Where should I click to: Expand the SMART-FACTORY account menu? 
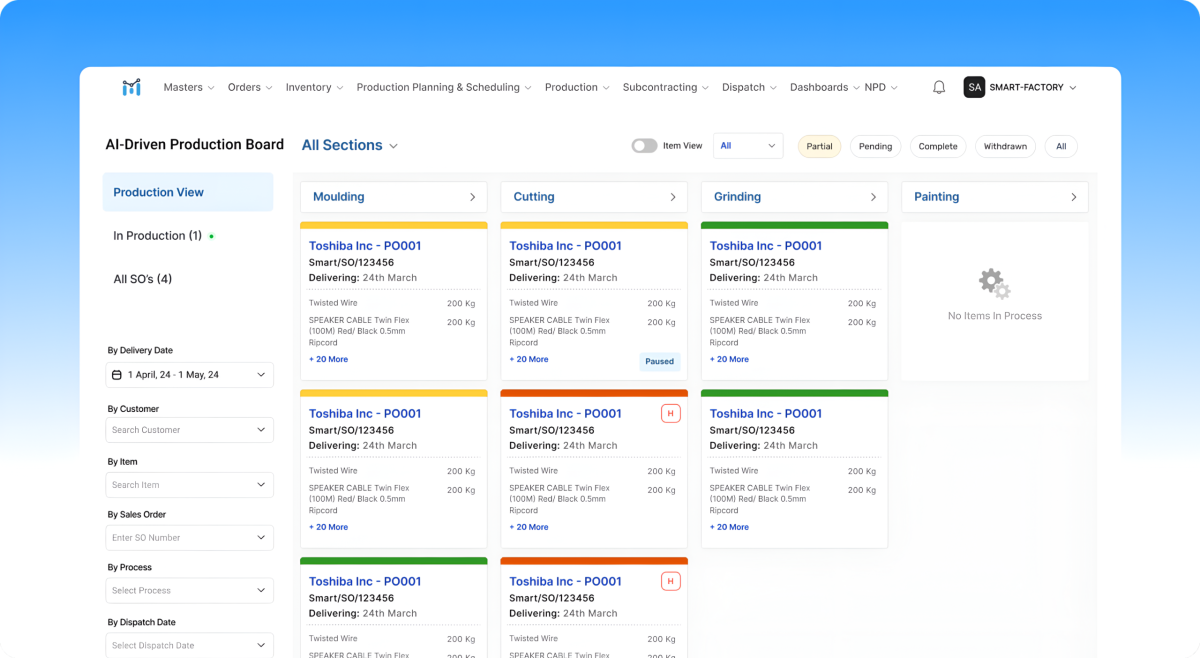(1033, 88)
